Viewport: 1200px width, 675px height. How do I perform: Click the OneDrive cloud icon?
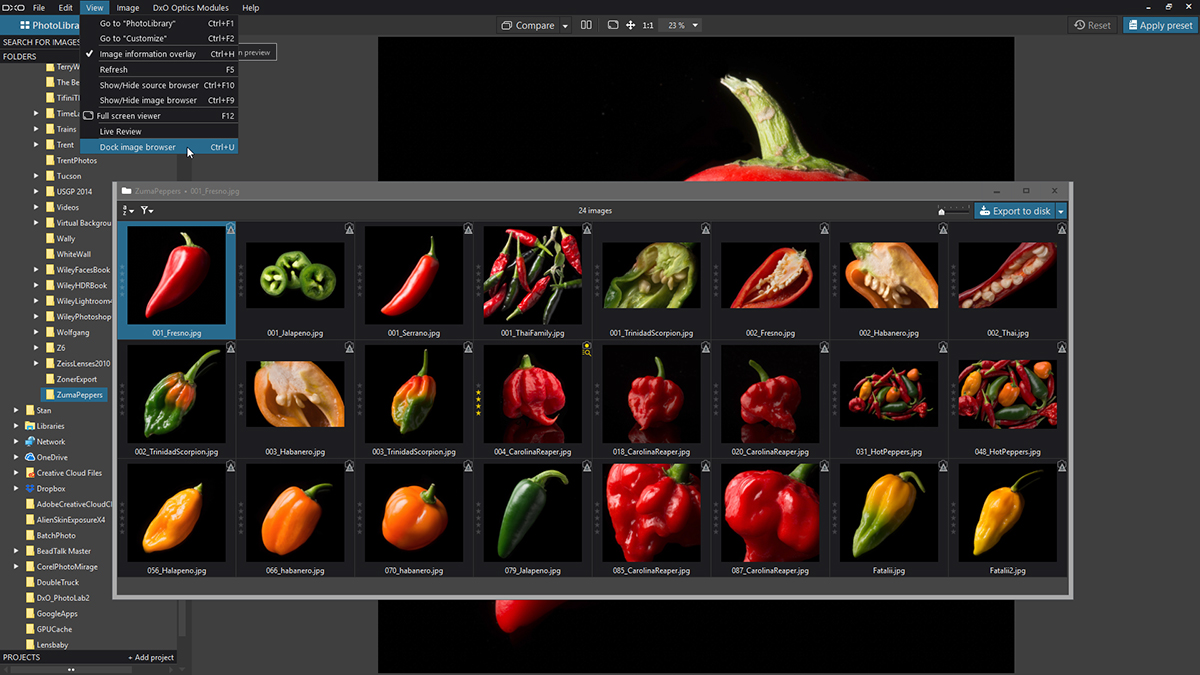tap(30, 457)
